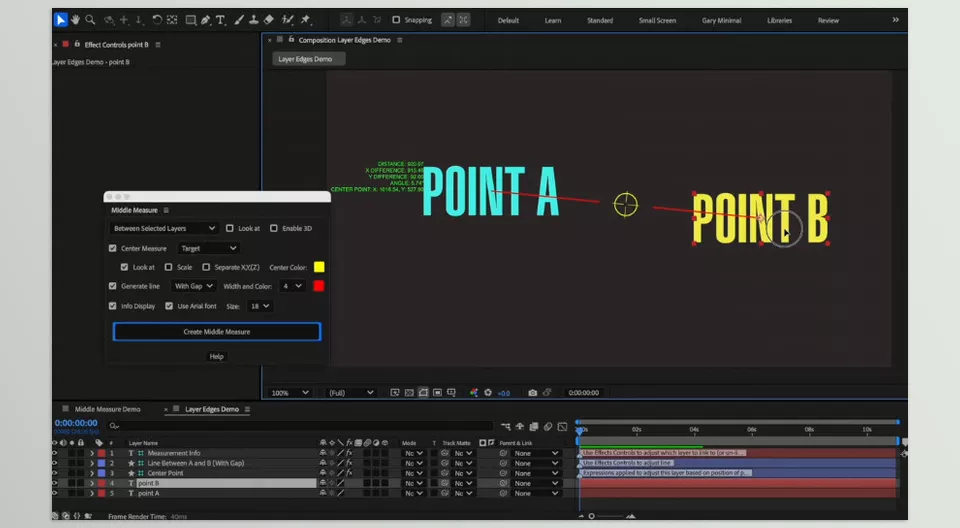Viewport: 960px width, 528px height.
Task: Switch to the Default workspace
Action: (x=508, y=20)
